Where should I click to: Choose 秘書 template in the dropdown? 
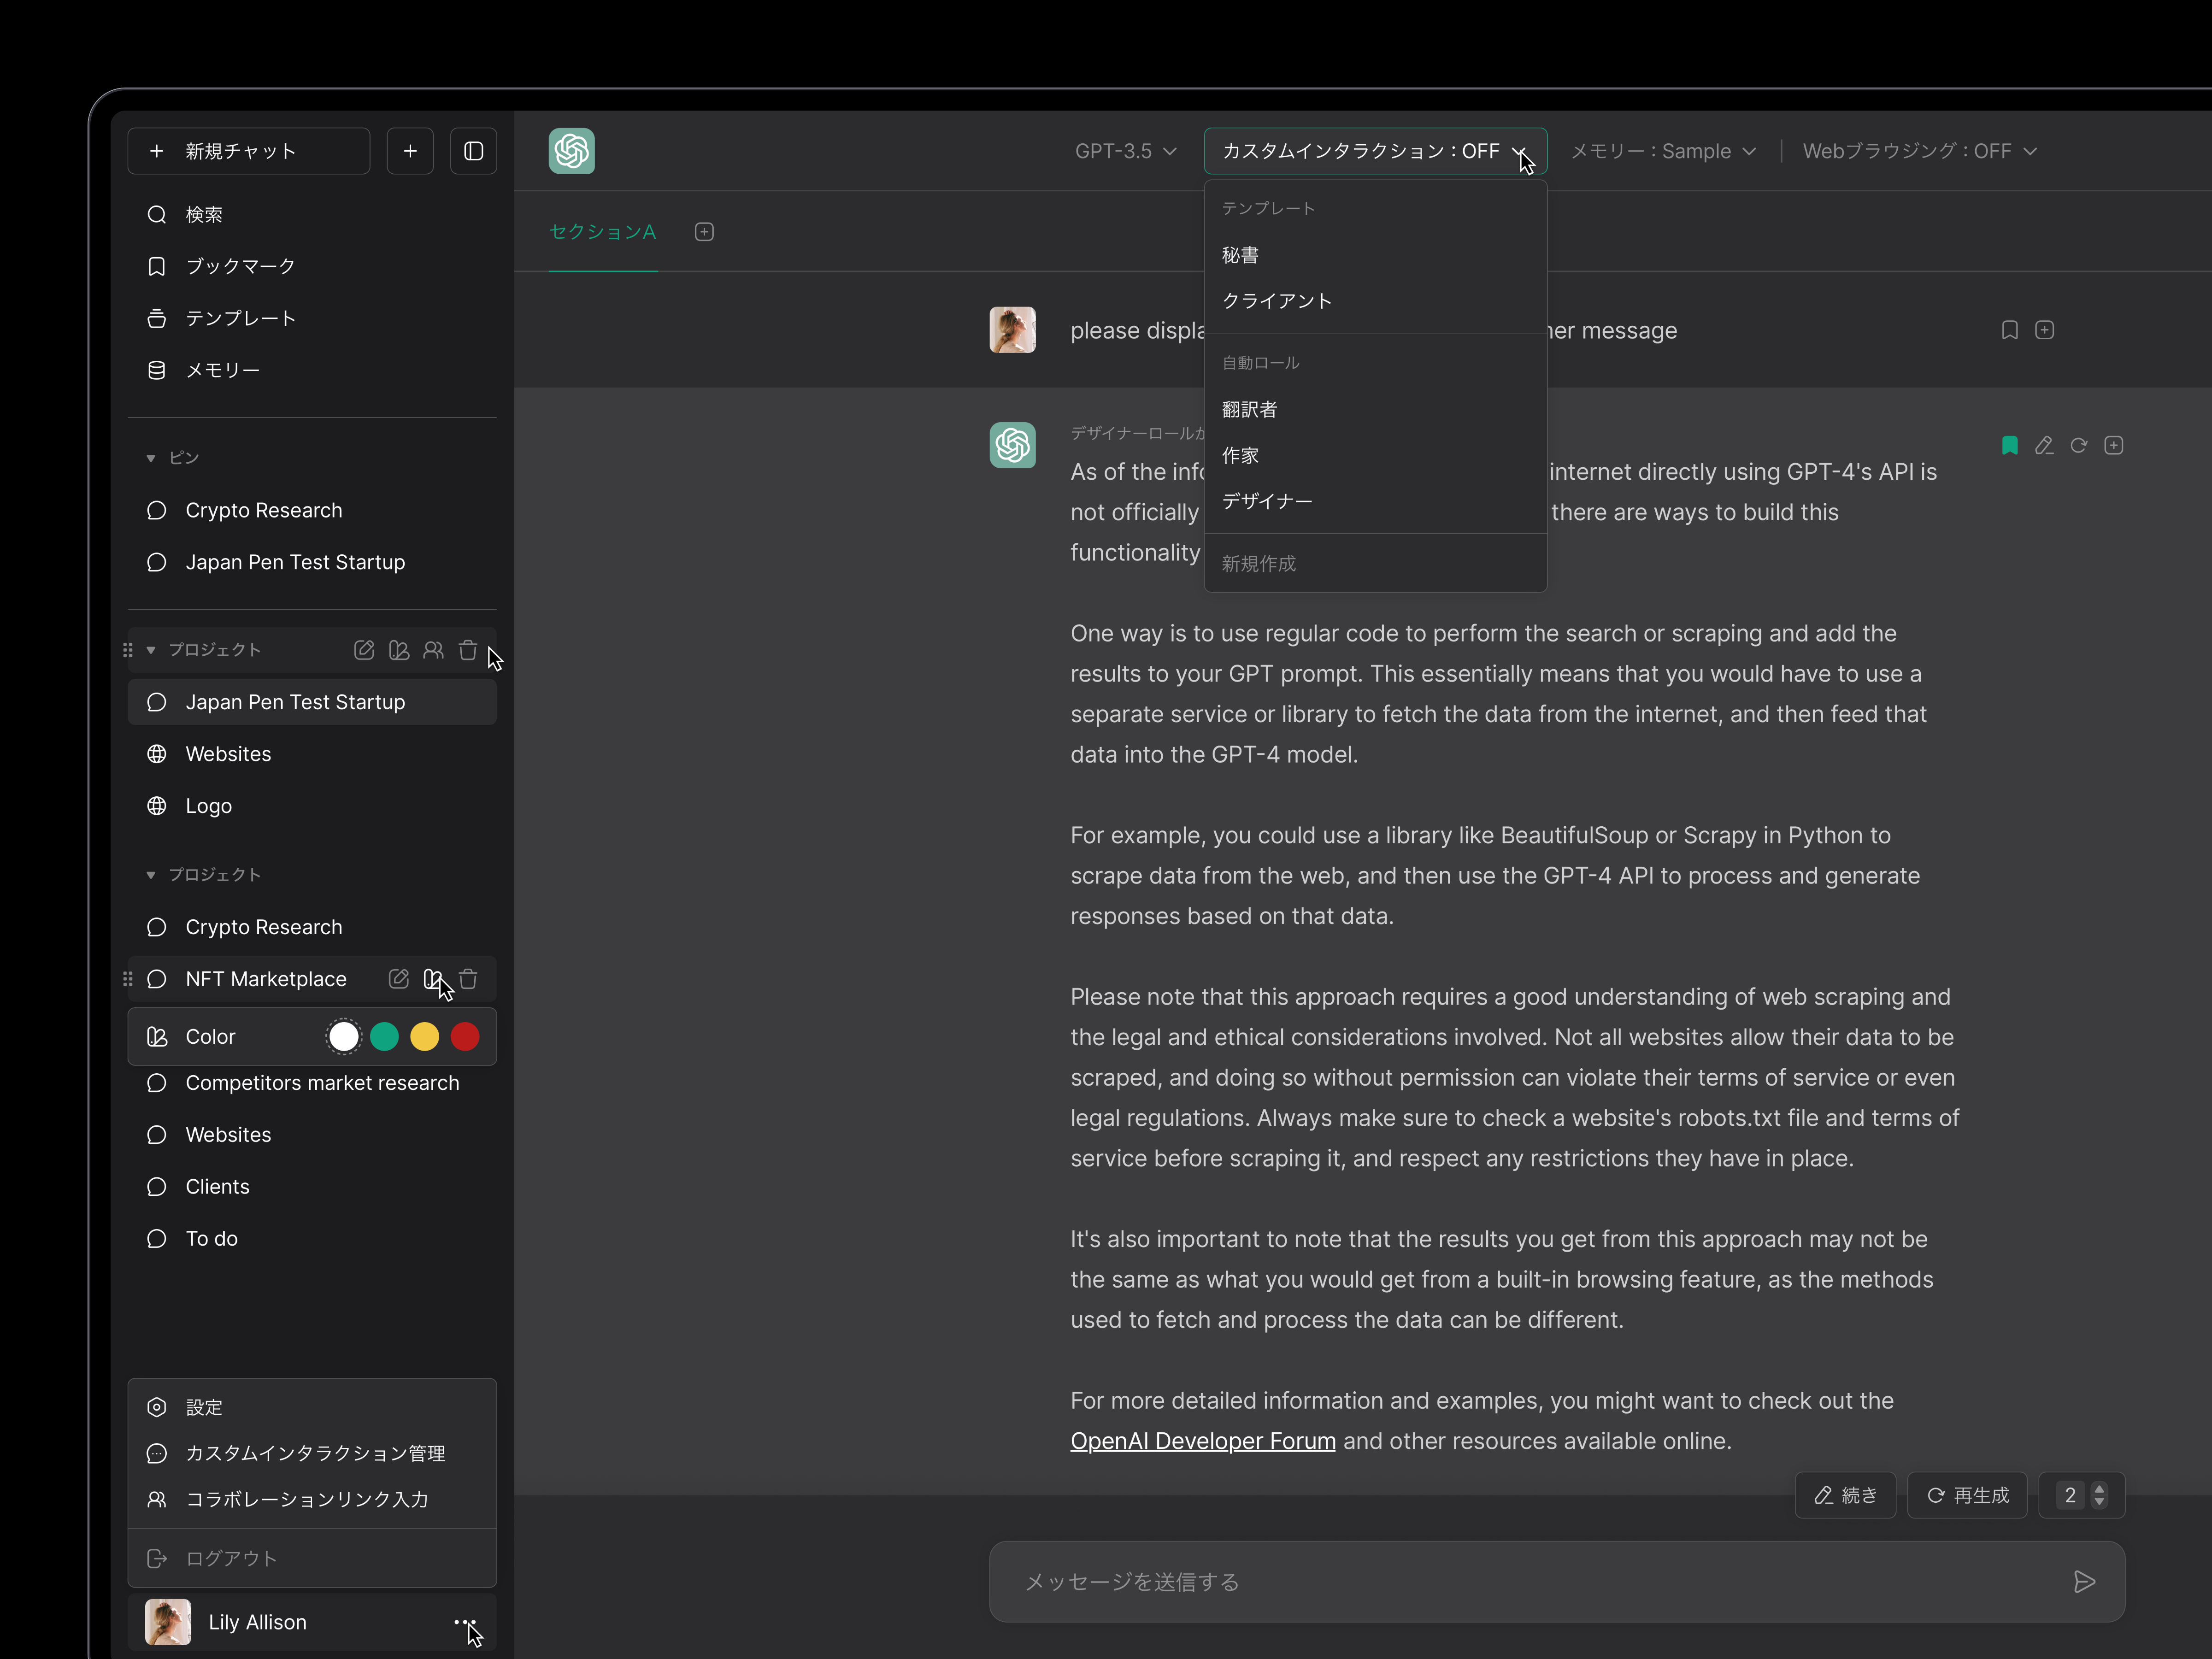coord(1240,255)
